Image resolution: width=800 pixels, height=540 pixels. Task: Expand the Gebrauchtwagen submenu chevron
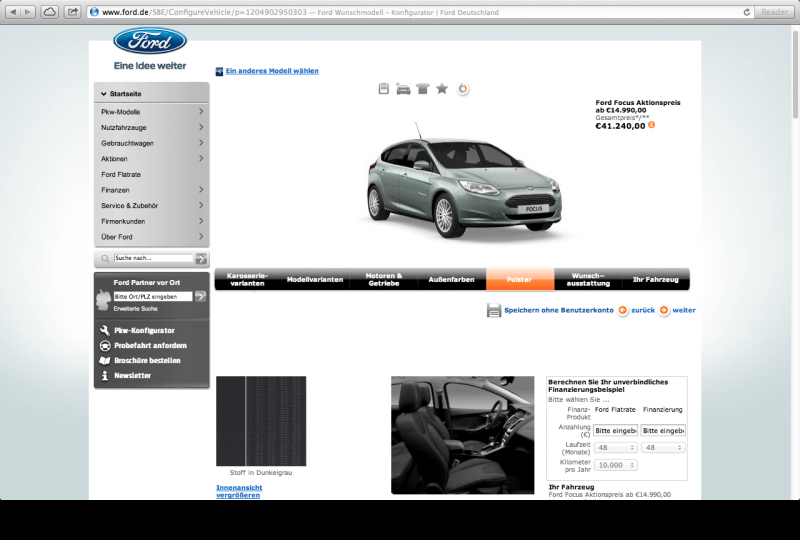[x=201, y=143]
